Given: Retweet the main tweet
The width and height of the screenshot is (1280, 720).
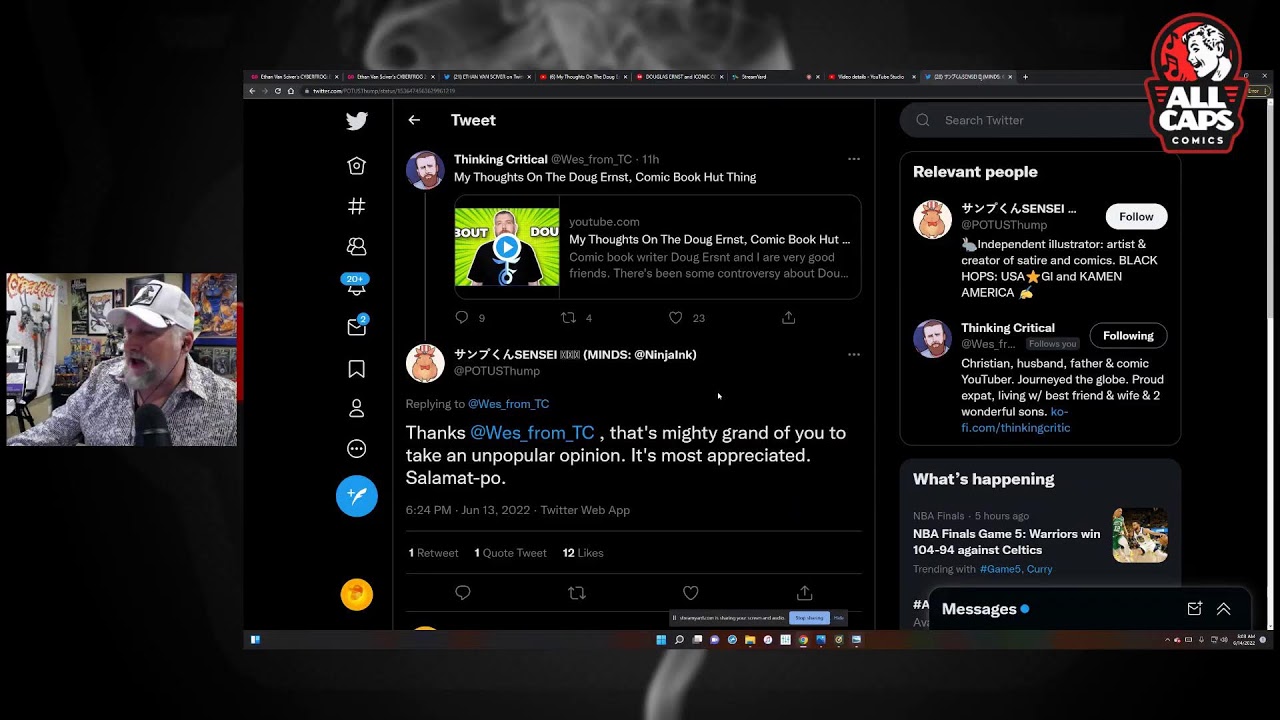Looking at the screenshot, I should tap(576, 593).
